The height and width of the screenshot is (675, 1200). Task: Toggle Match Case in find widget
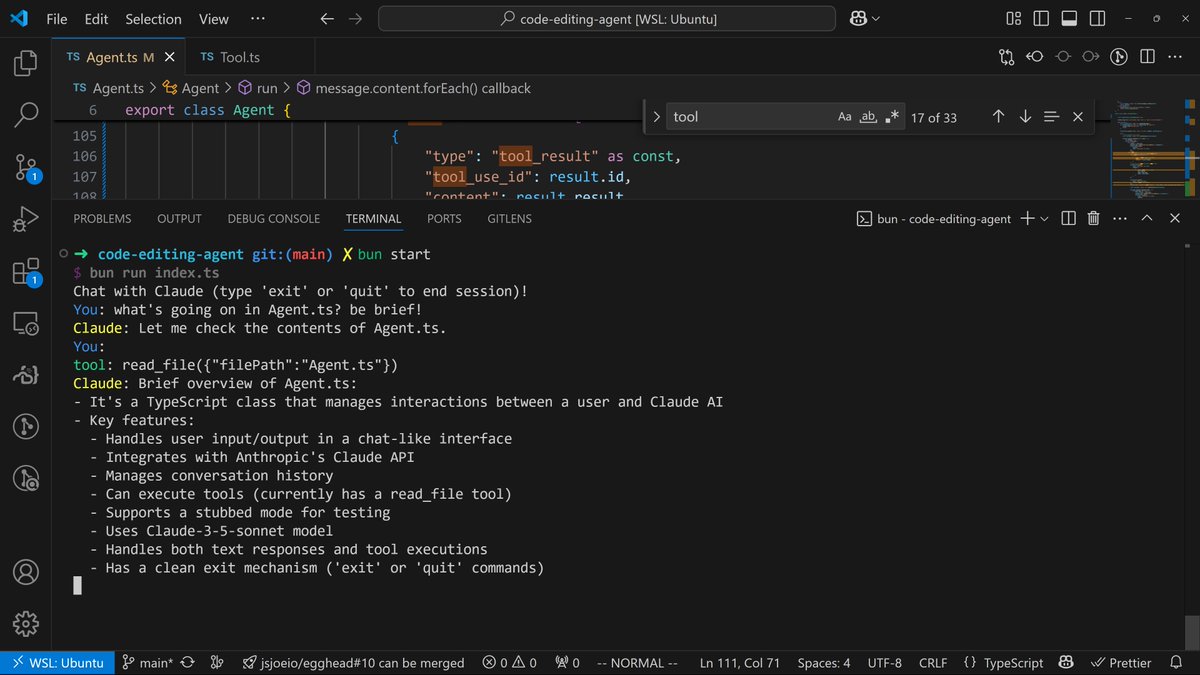pyautogui.click(x=845, y=117)
